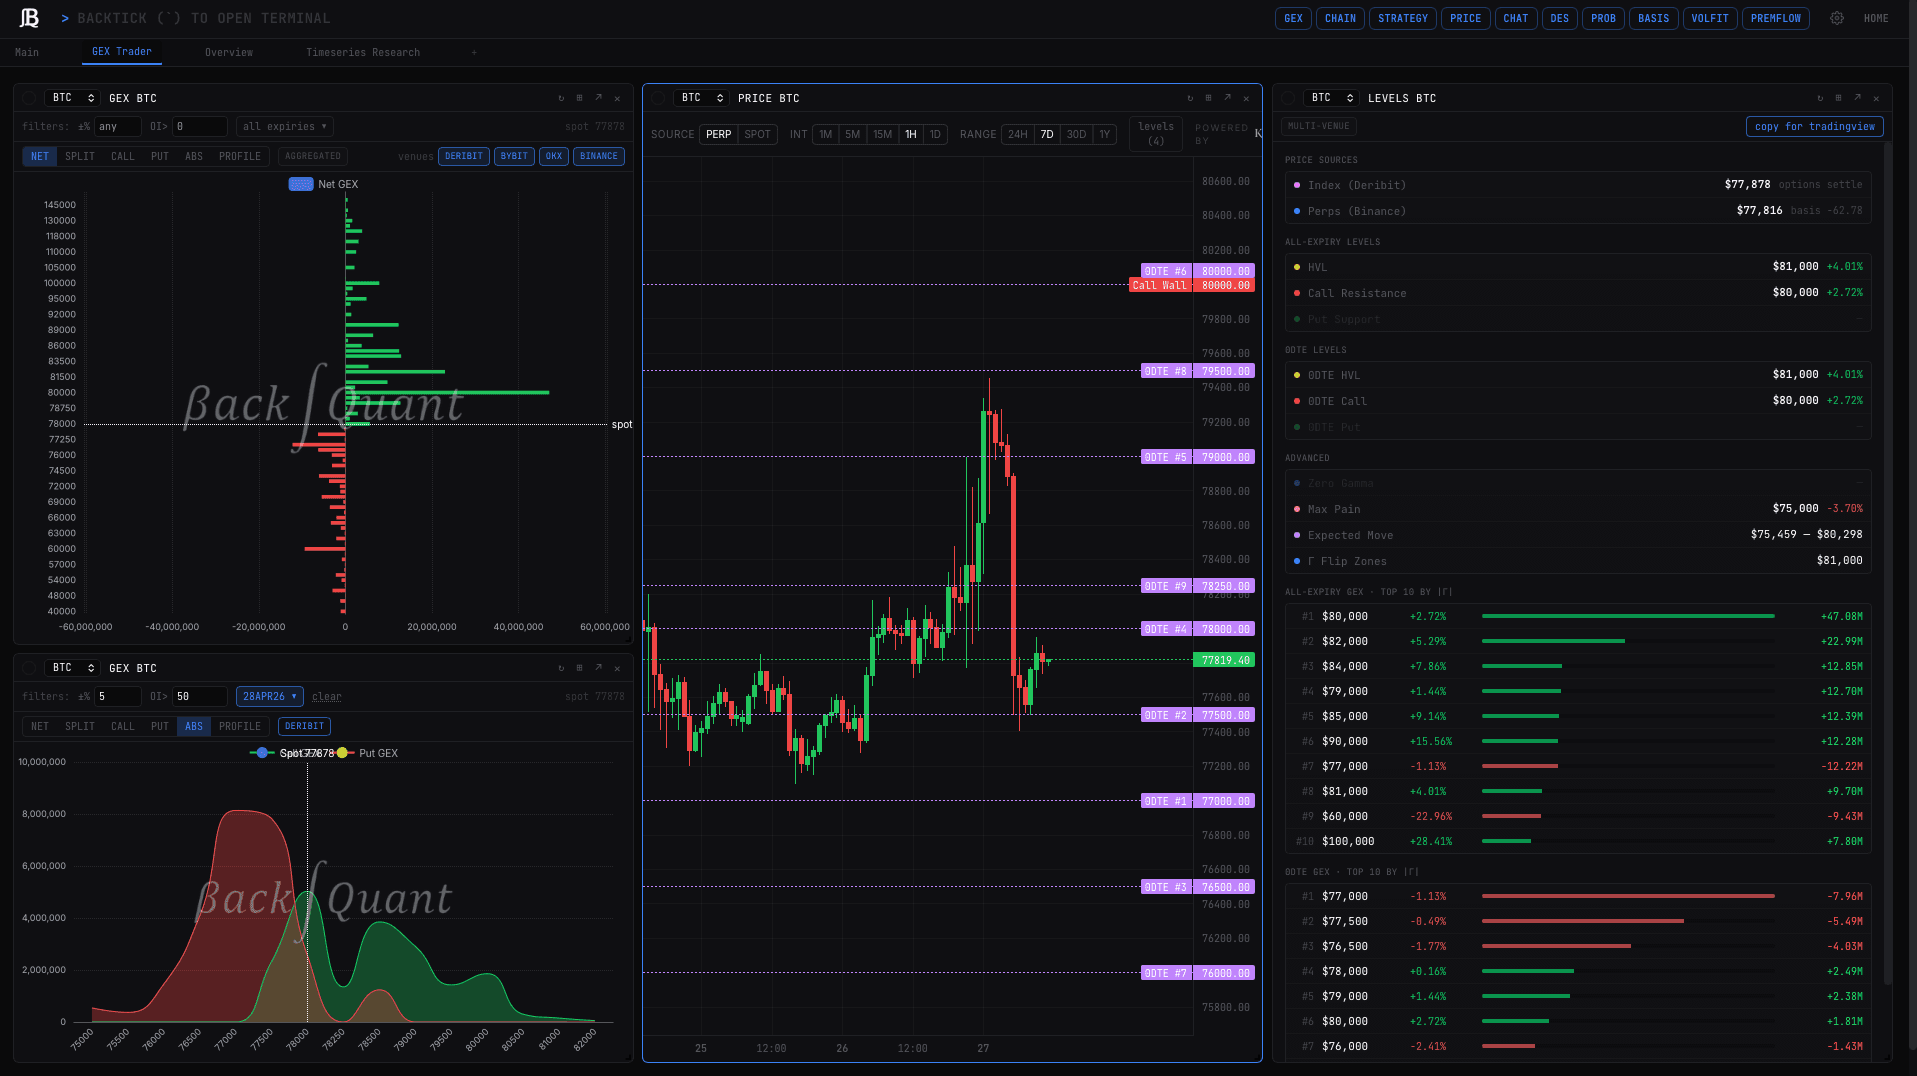
Task: Refresh the lower GEX BTC panel
Action: pyautogui.click(x=561, y=668)
